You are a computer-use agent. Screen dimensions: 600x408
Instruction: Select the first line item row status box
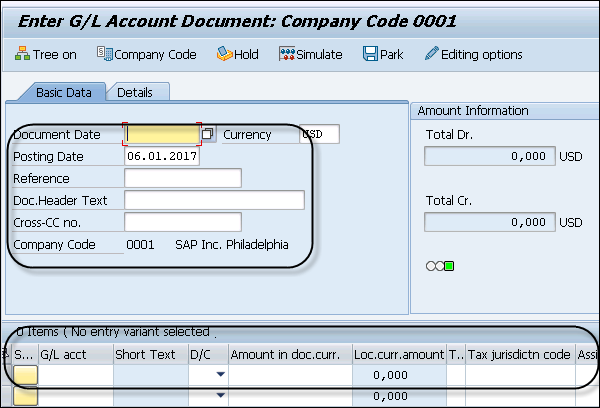(x=23, y=375)
